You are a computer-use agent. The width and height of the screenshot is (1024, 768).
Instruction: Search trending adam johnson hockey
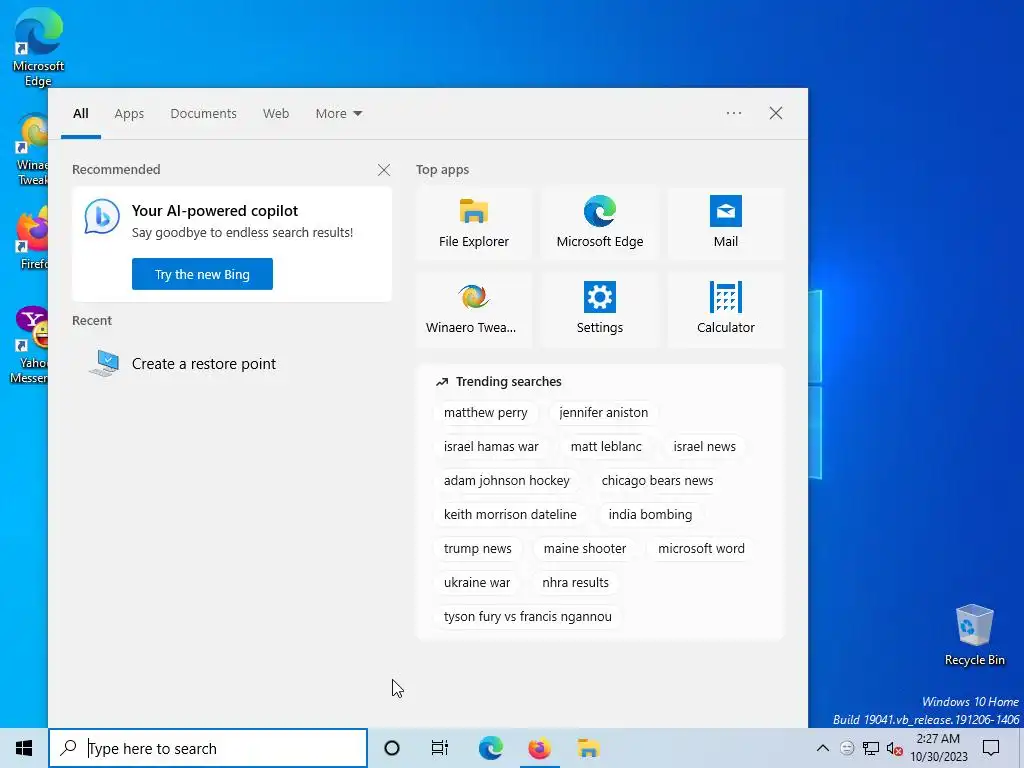click(x=507, y=481)
